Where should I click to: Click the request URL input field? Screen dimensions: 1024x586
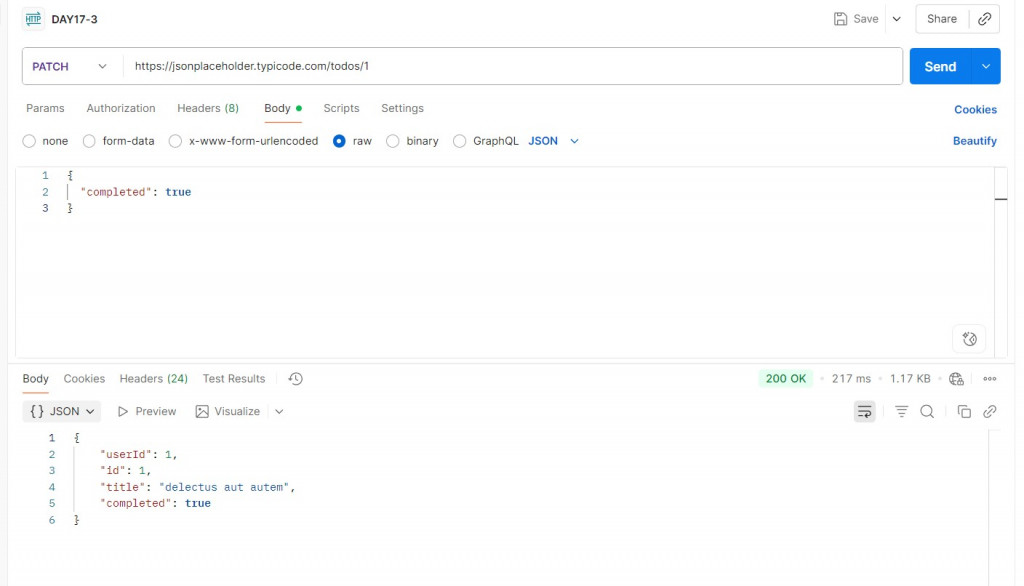tap(513, 66)
